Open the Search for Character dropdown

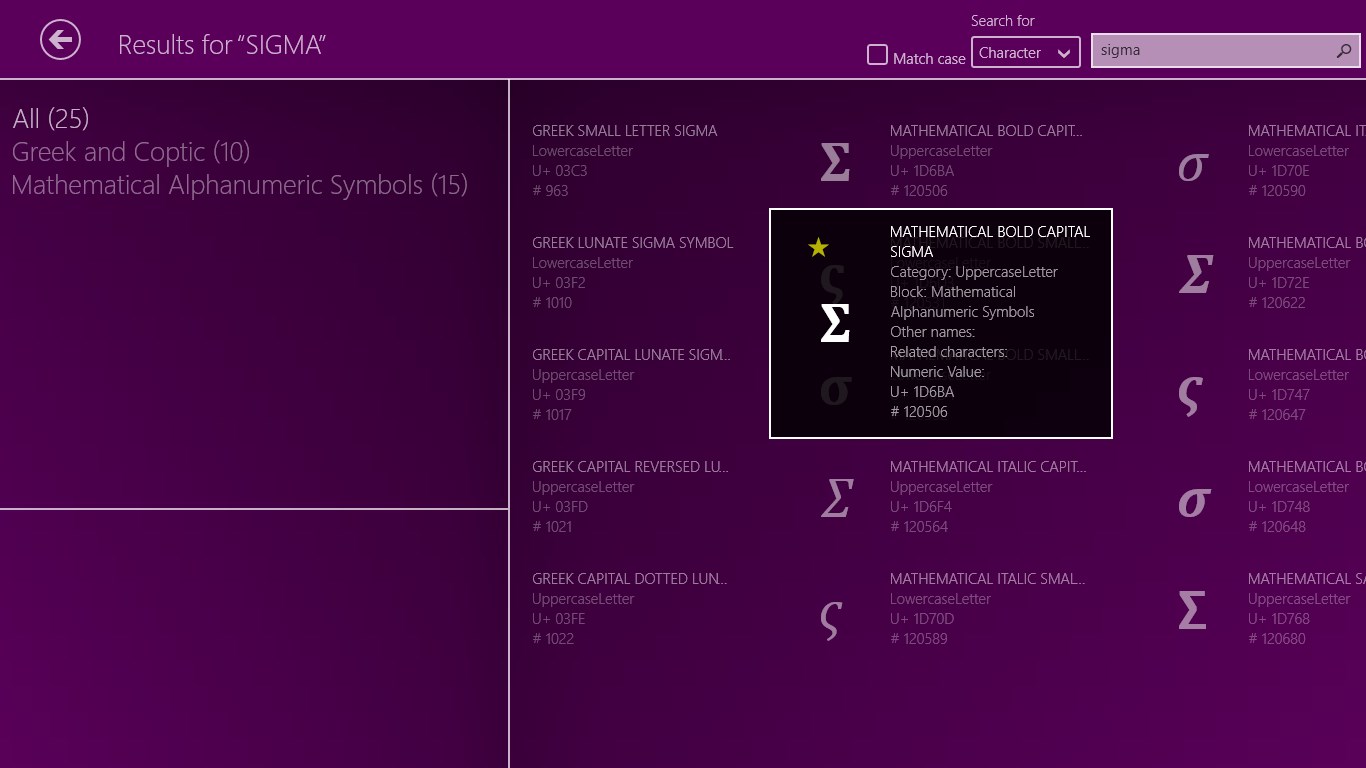pyautogui.click(x=1025, y=53)
